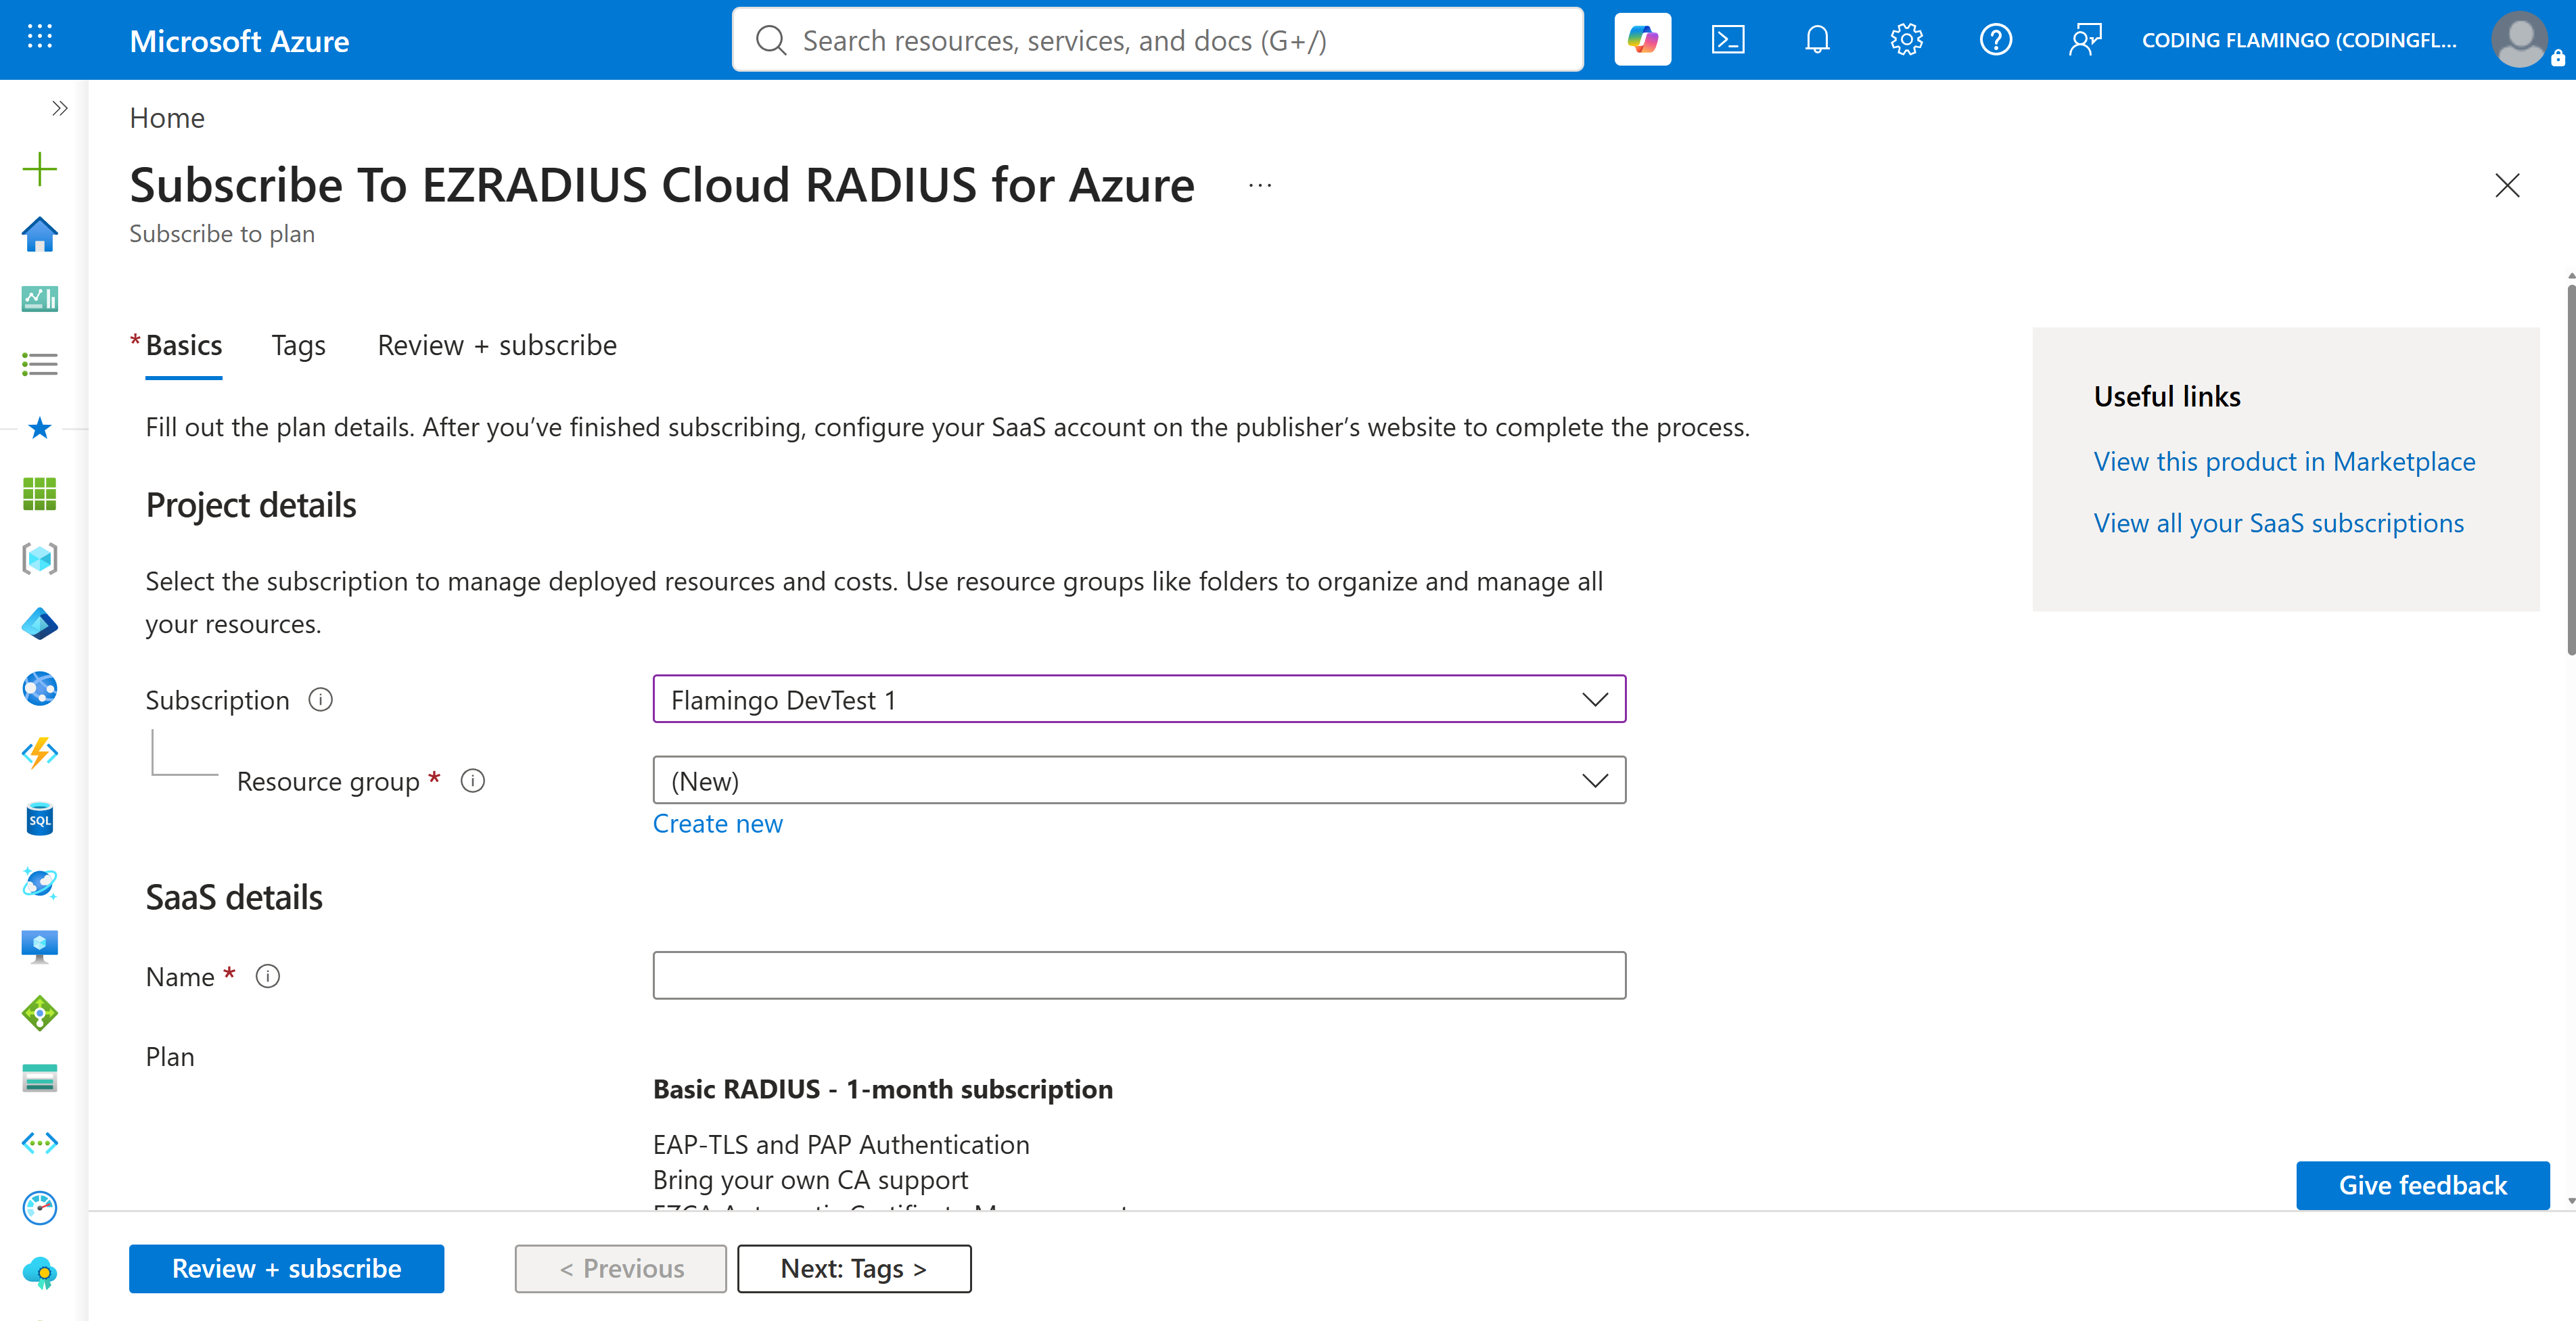Viewport: 2576px width, 1321px height.
Task: Open All resources green grid icon
Action: coord(40,494)
